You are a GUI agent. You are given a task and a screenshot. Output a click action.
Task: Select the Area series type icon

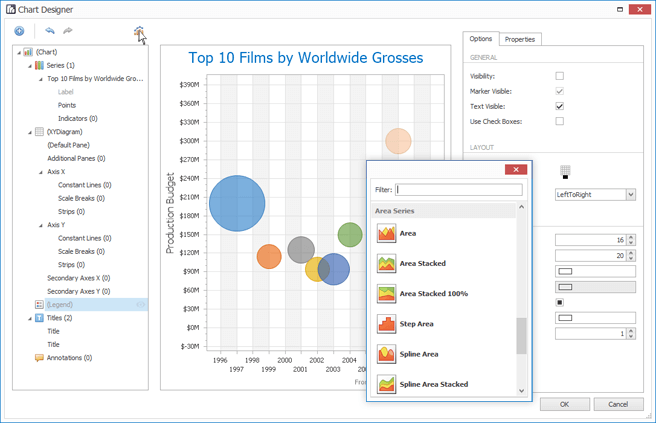click(387, 233)
